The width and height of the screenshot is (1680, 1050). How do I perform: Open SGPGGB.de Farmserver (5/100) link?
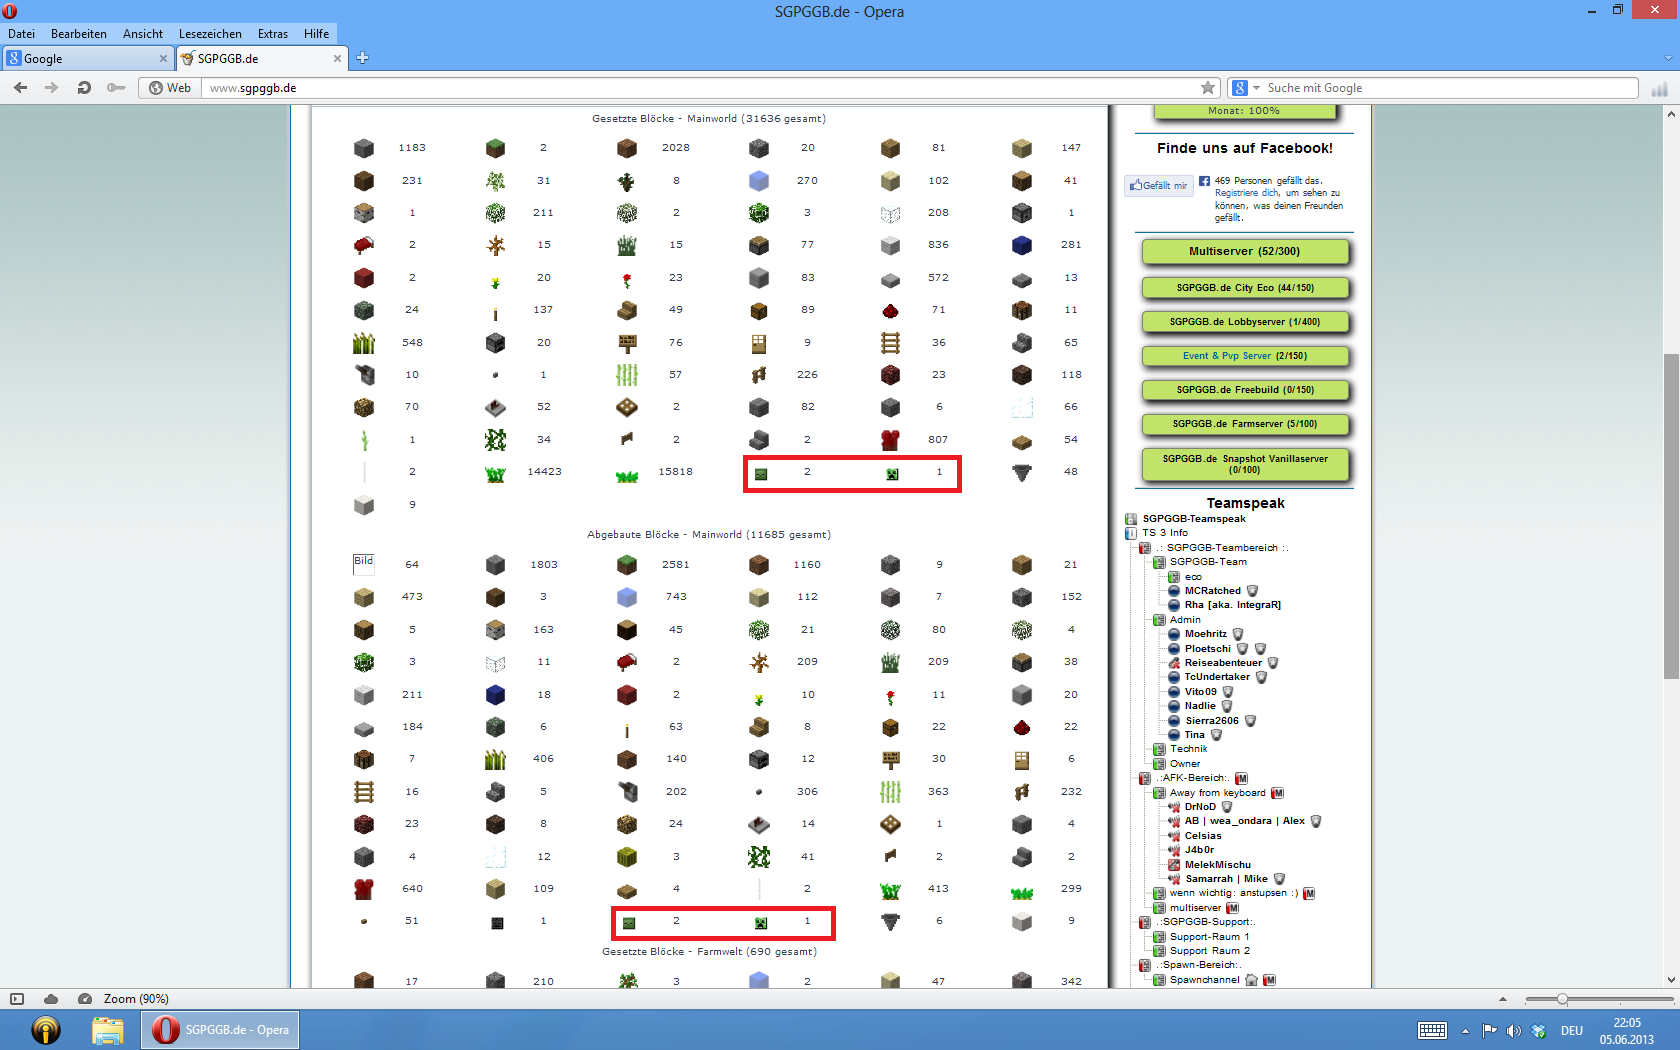click(x=1244, y=424)
